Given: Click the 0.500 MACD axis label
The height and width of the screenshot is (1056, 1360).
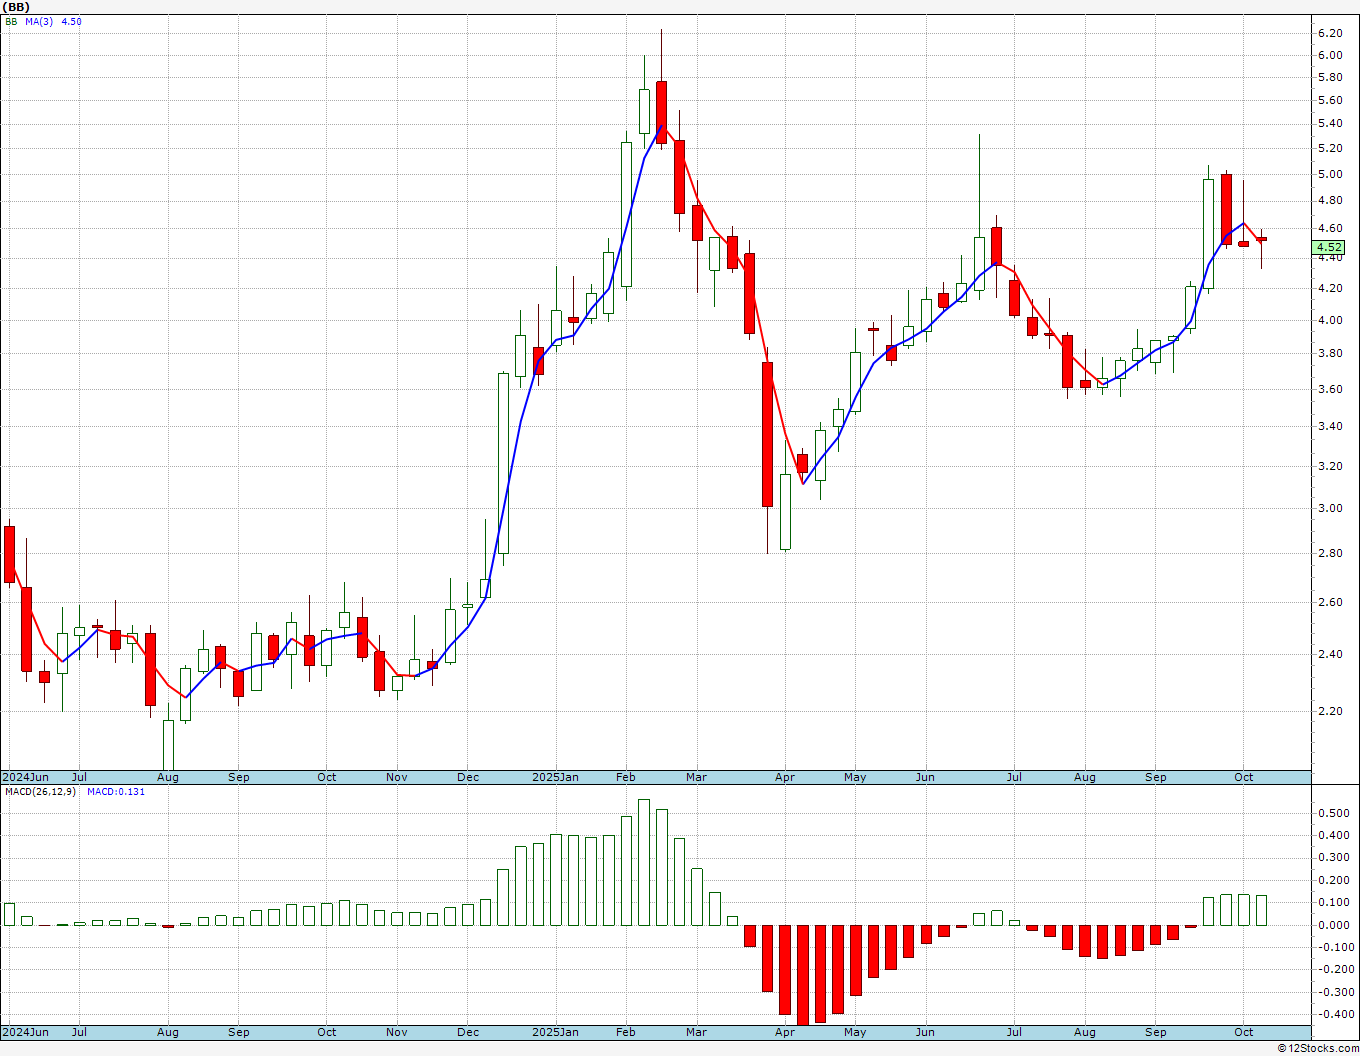Looking at the screenshot, I should (x=1333, y=813).
